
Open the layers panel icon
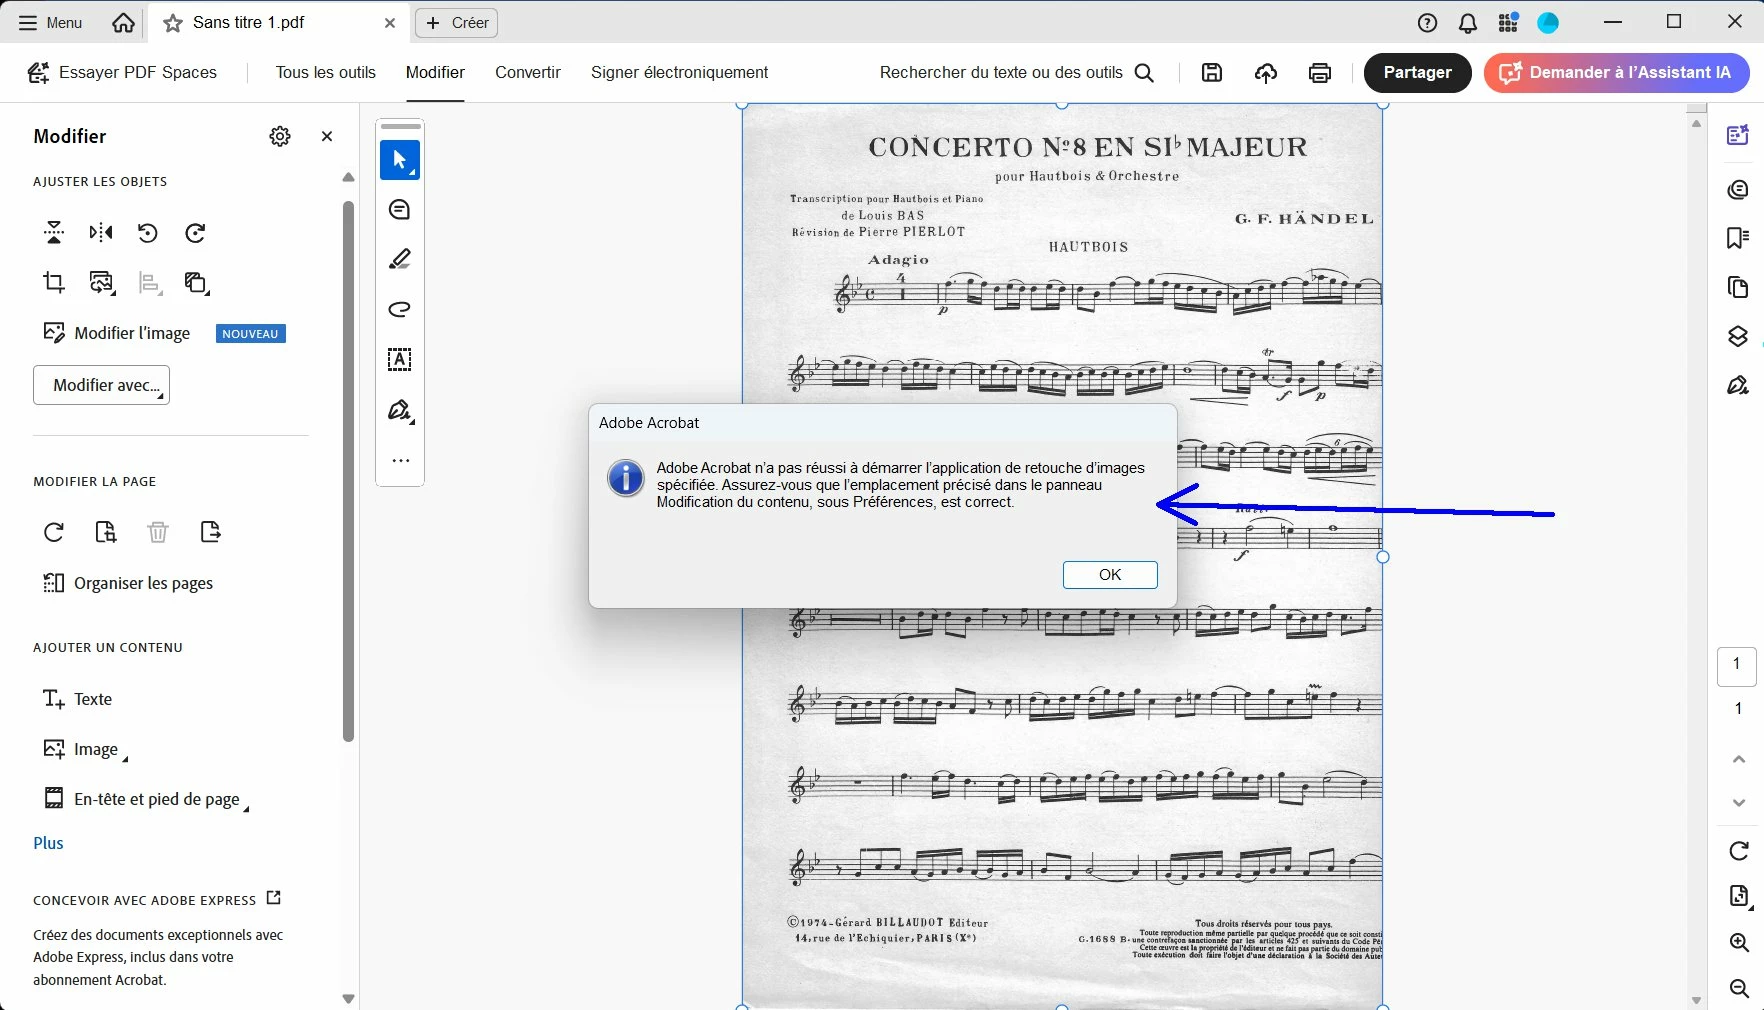[1738, 336]
